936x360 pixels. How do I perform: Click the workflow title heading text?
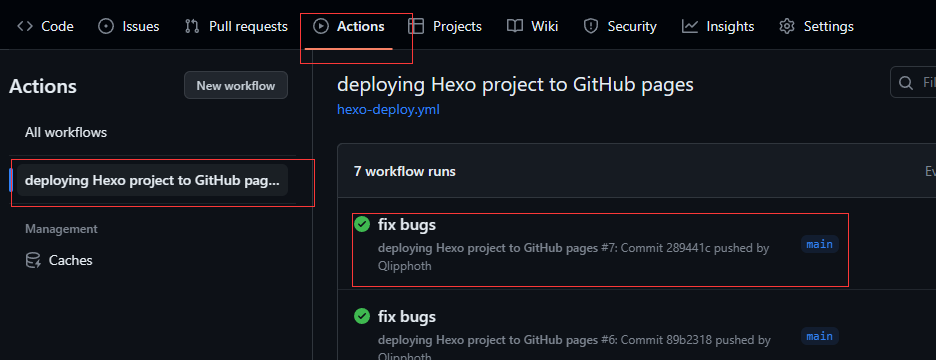(x=515, y=85)
